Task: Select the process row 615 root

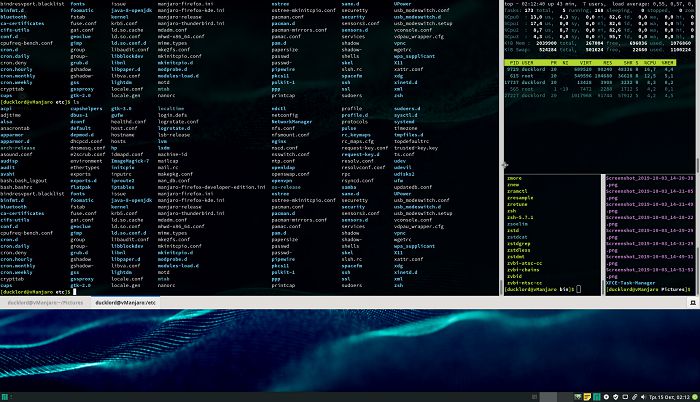Action: pyautogui.click(x=590, y=76)
